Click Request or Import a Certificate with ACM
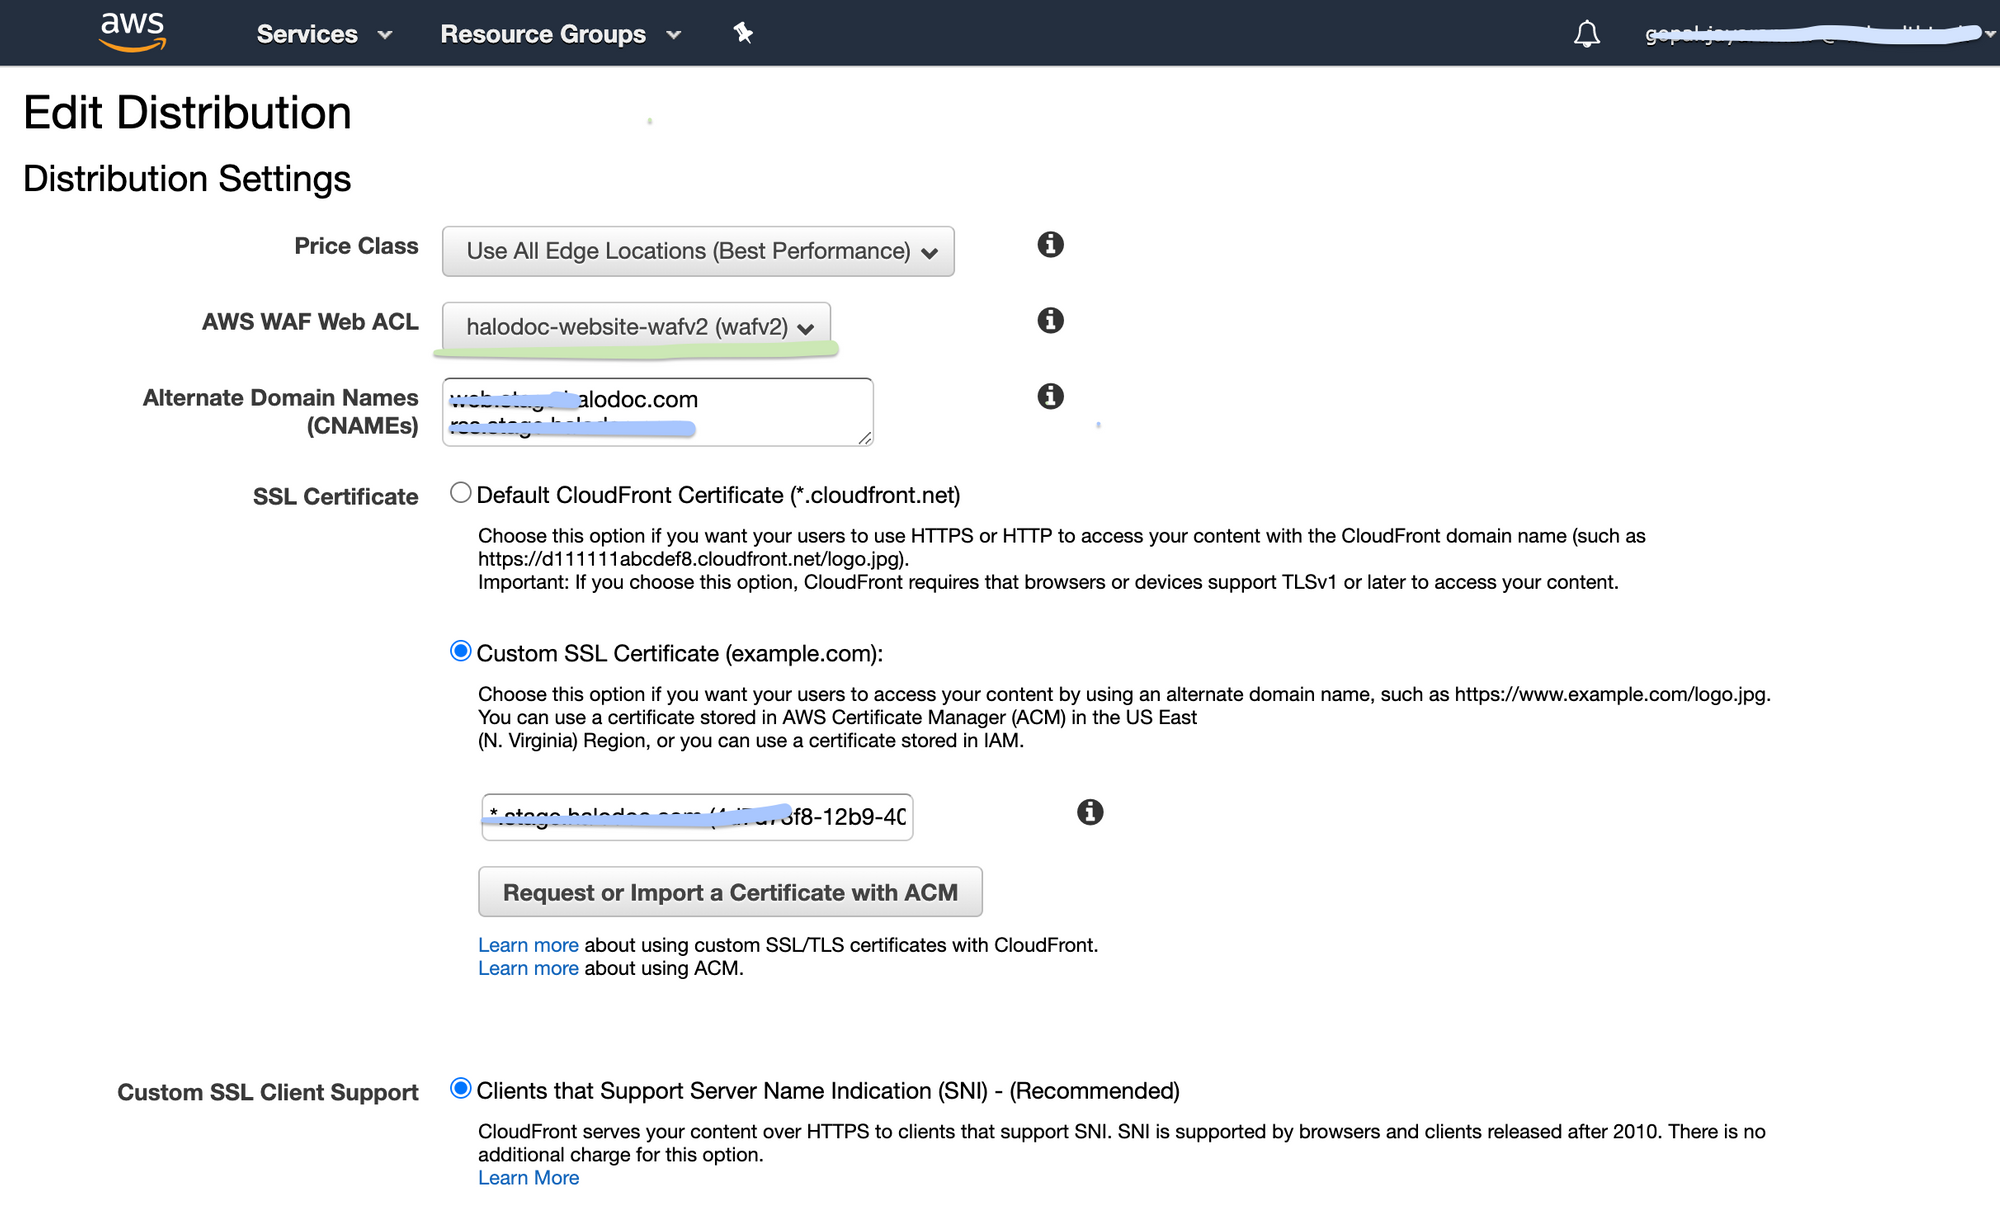 pyautogui.click(x=730, y=892)
